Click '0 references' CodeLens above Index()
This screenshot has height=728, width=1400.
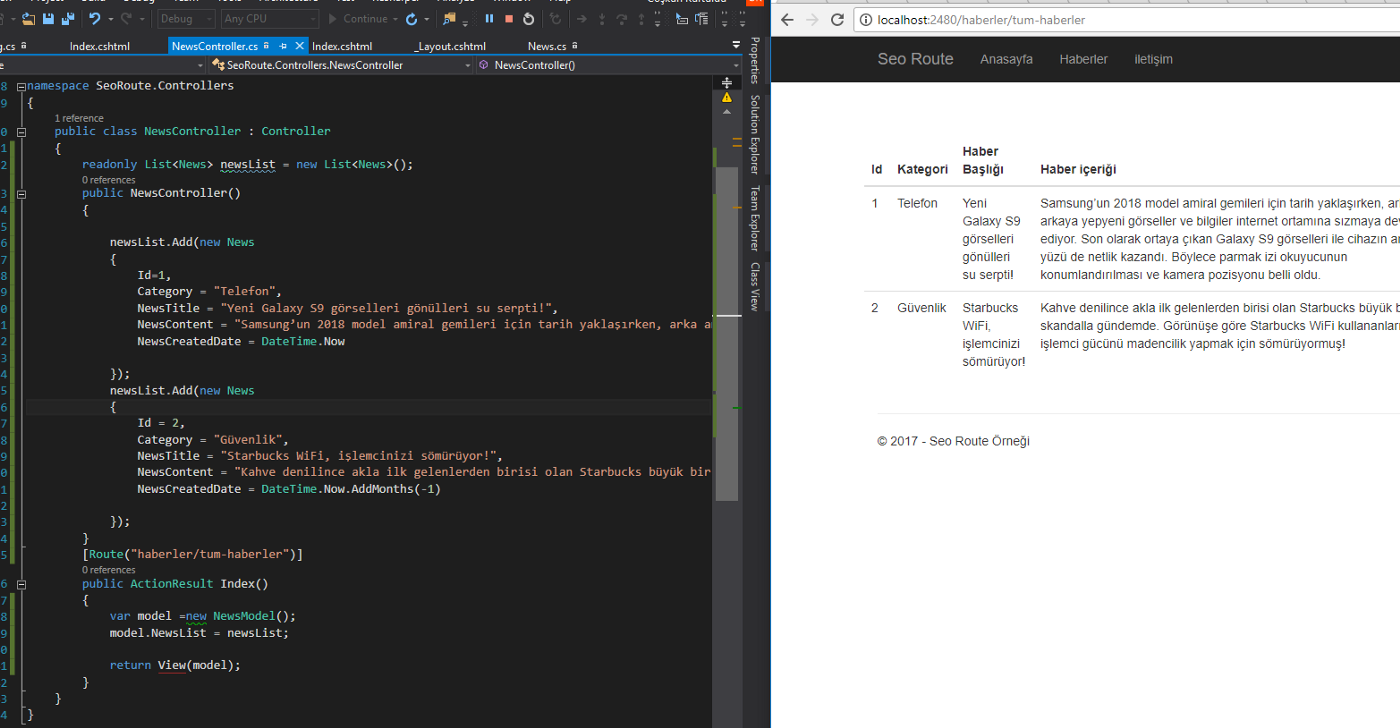coord(108,570)
